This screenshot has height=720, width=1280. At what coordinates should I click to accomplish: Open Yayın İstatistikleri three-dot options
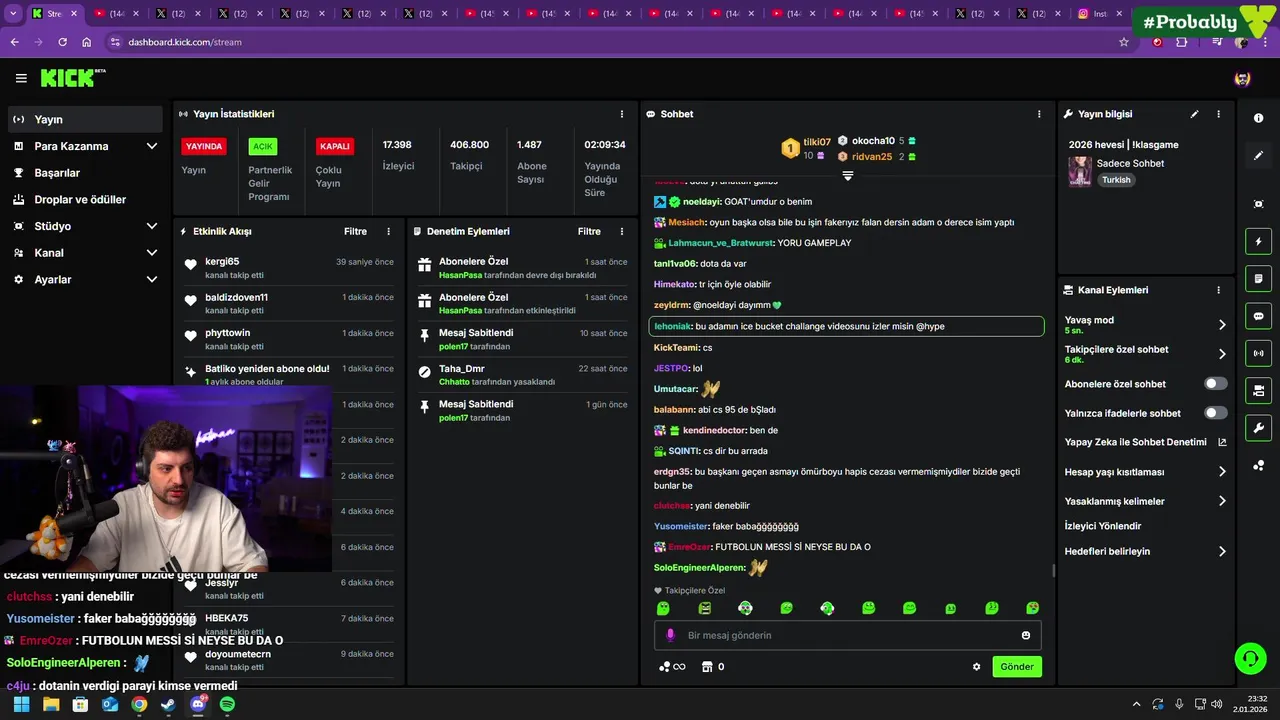(622, 114)
